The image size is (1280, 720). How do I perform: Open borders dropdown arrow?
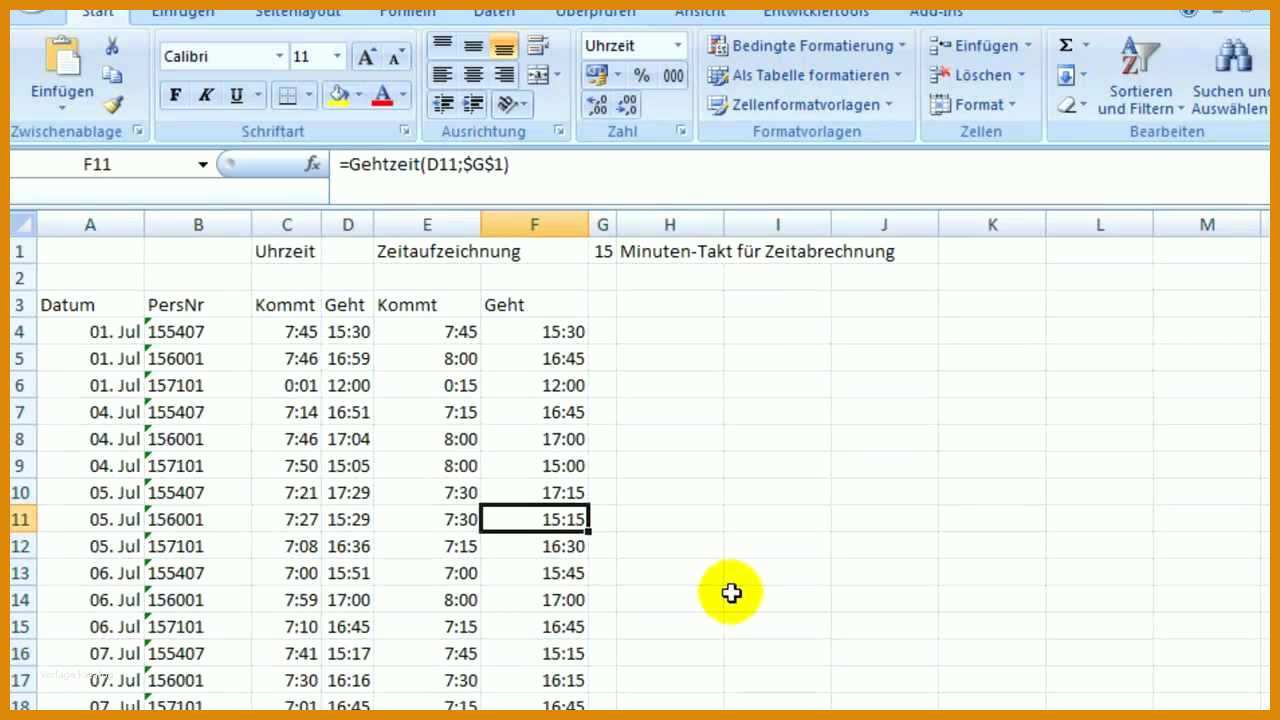[310, 96]
